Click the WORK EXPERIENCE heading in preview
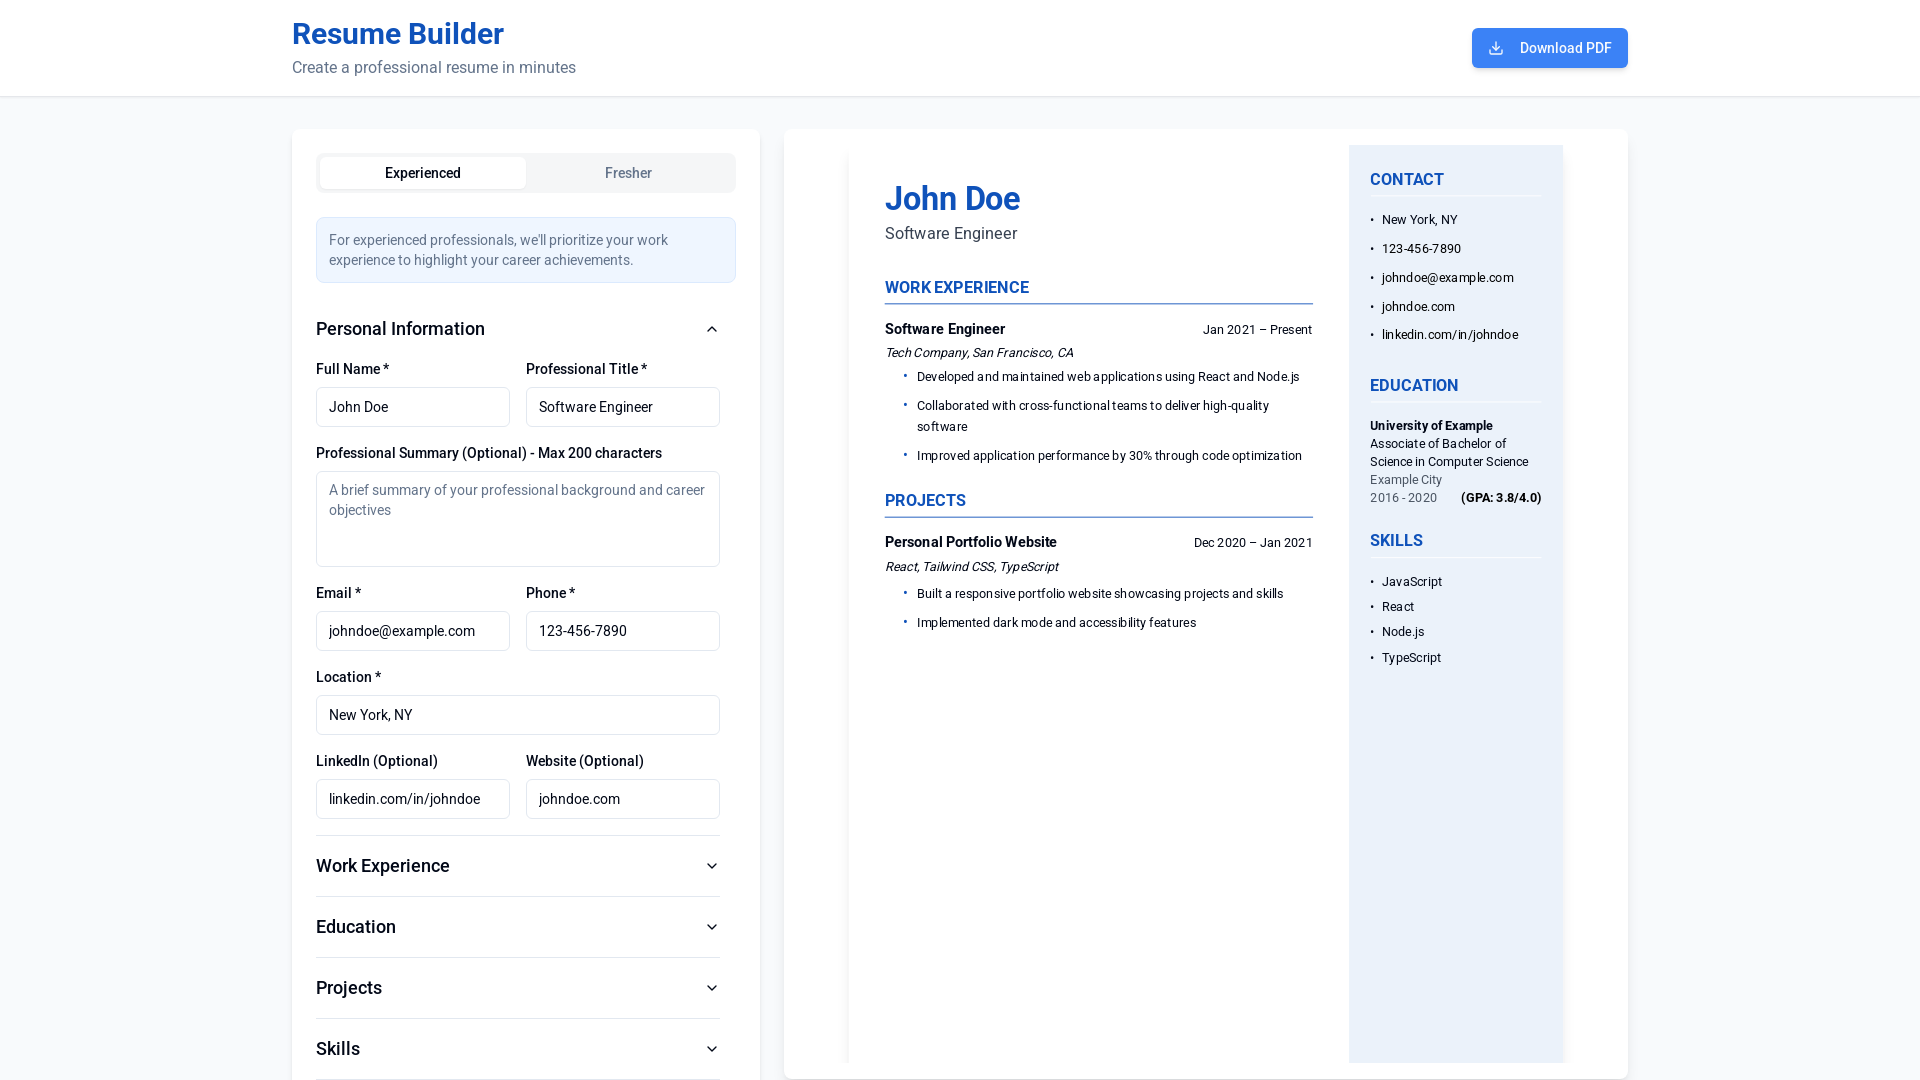This screenshot has height=1080, width=1920. pyautogui.click(x=957, y=288)
